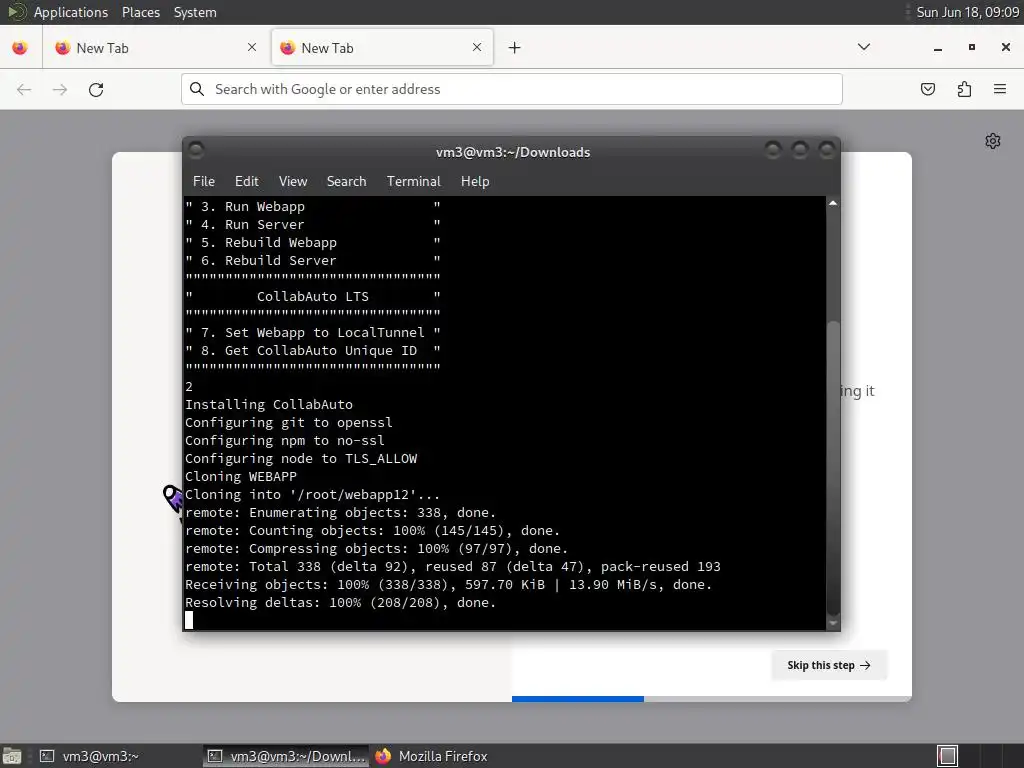
Task: Open the terminal Search menu
Action: [x=346, y=182]
